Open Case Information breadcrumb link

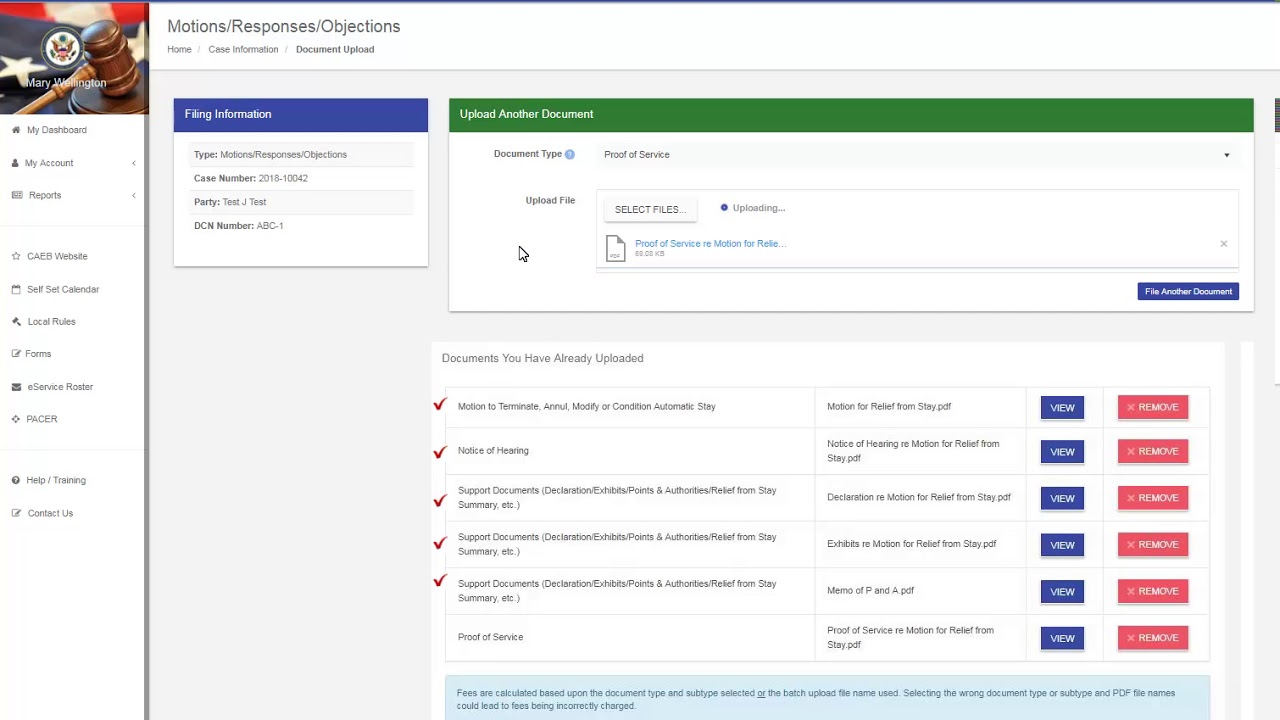pos(243,49)
